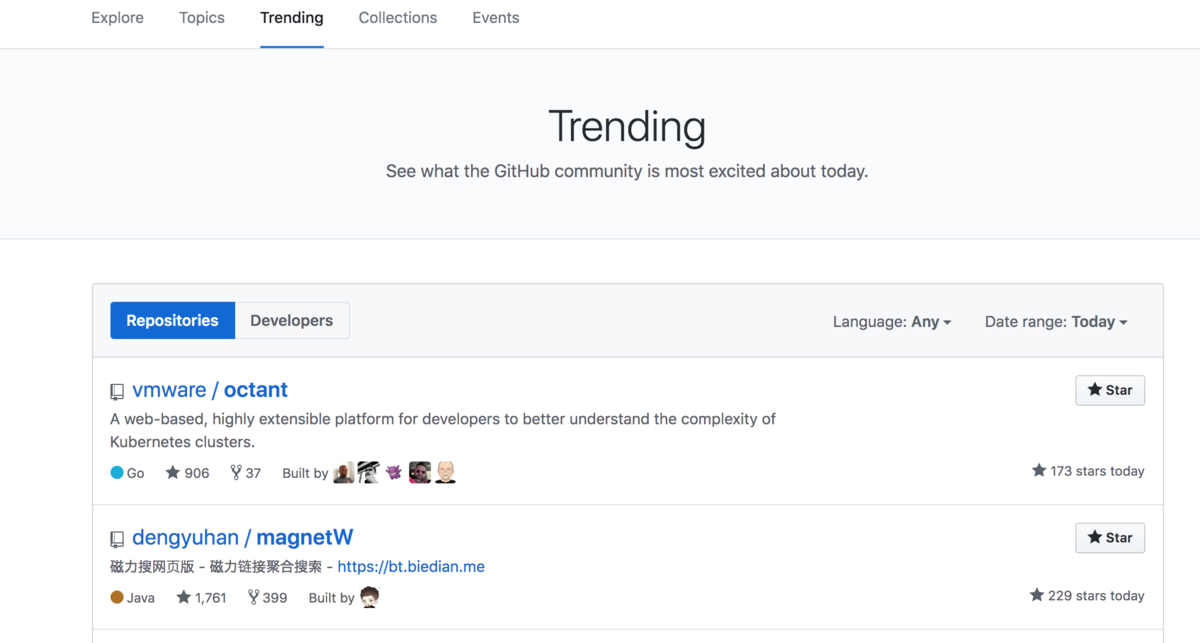Click "See what the GitHub community" subtitle

(627, 171)
